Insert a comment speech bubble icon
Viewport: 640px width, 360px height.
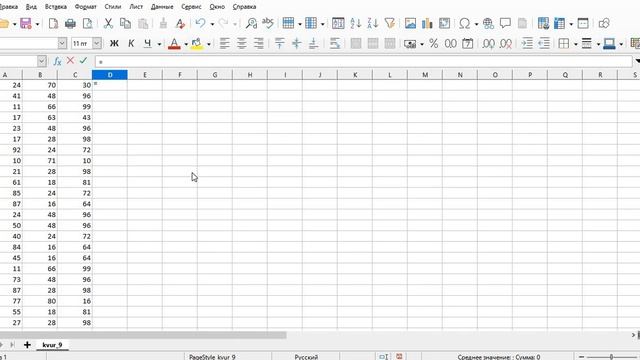505,23
